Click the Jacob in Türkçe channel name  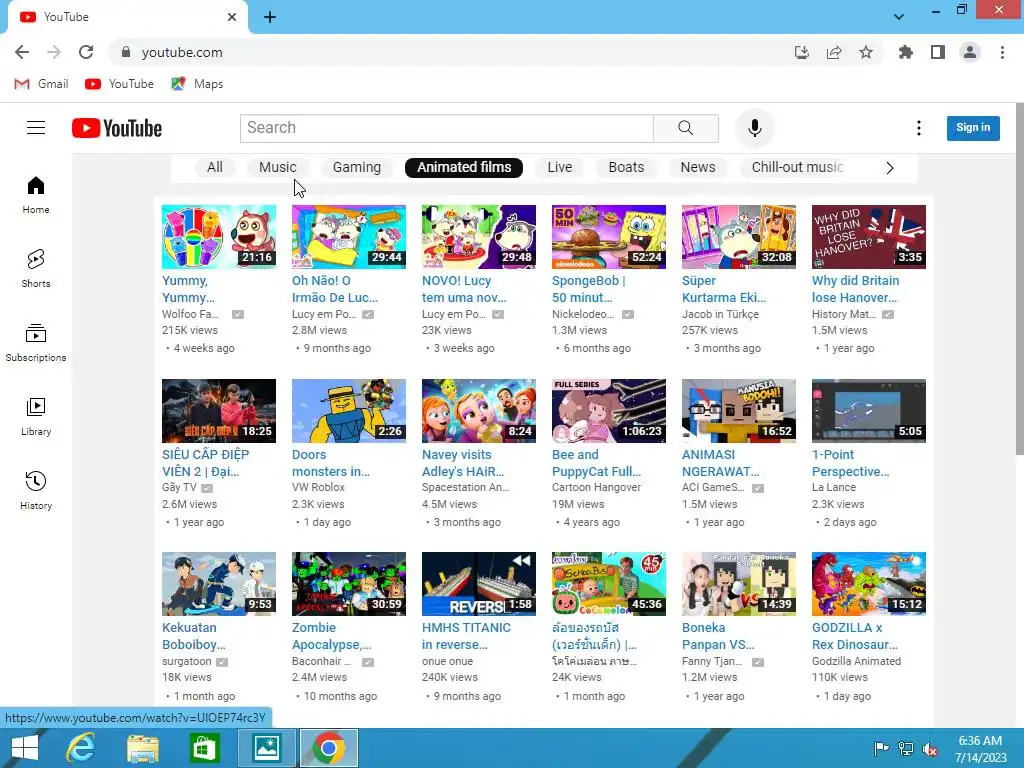pyautogui.click(x=720, y=314)
